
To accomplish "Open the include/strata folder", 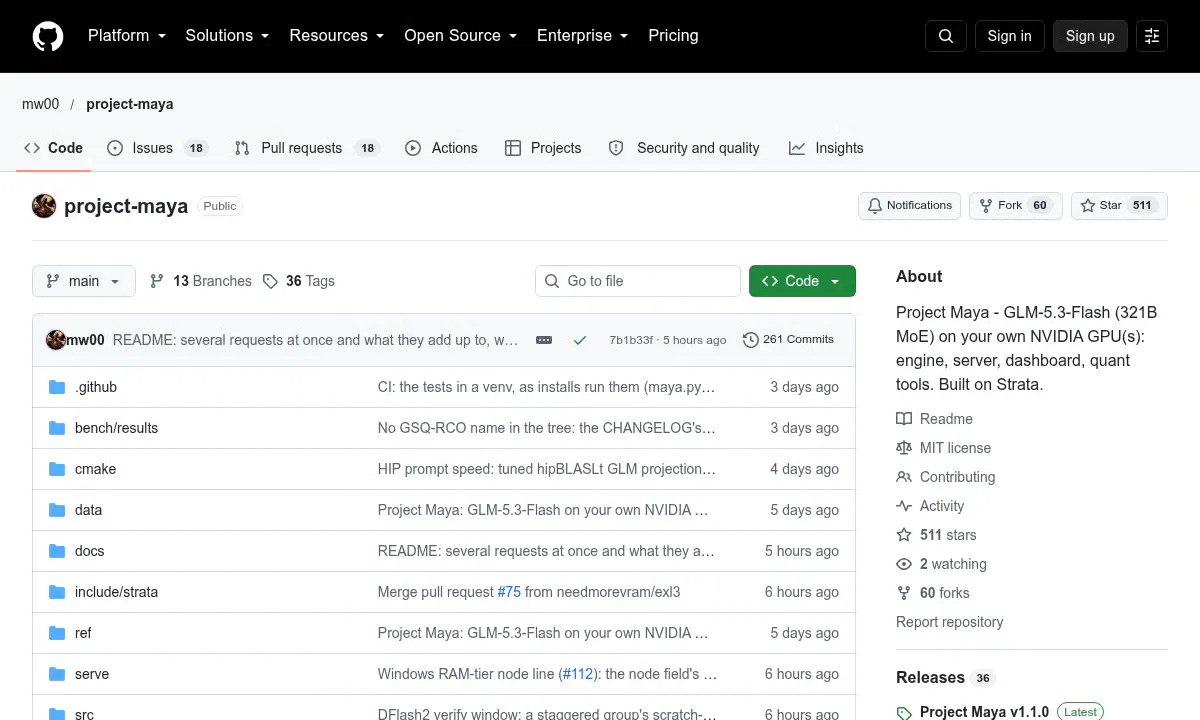I will (116, 592).
